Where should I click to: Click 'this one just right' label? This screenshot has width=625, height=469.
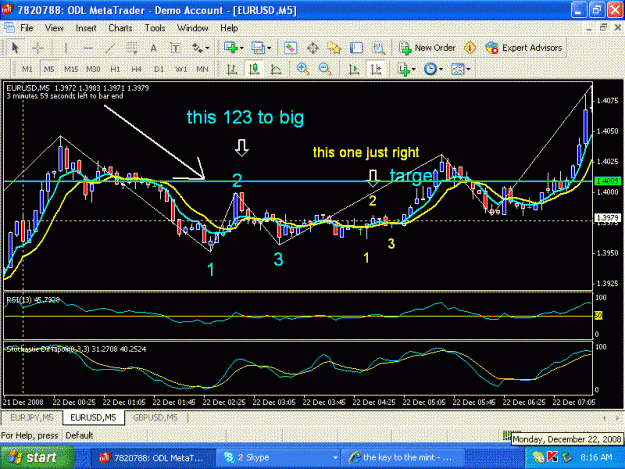click(x=366, y=152)
